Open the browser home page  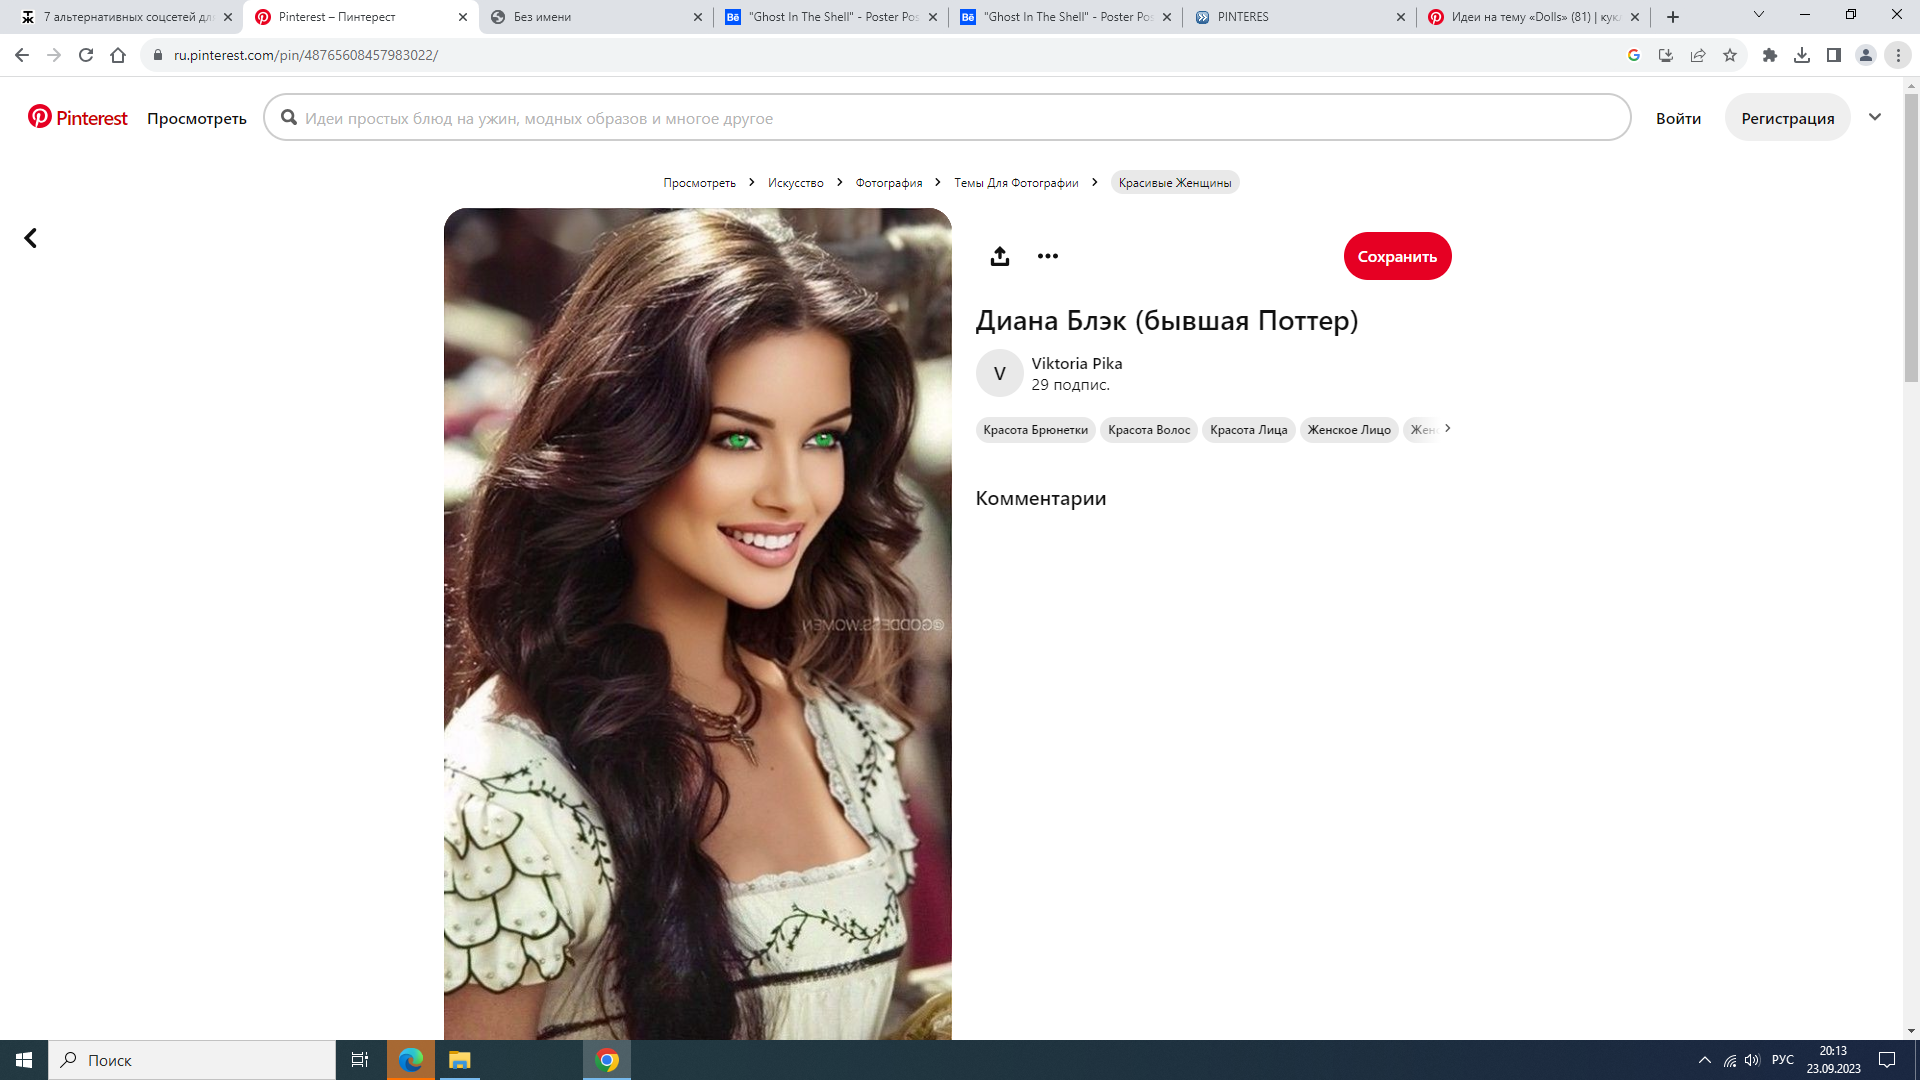(118, 55)
